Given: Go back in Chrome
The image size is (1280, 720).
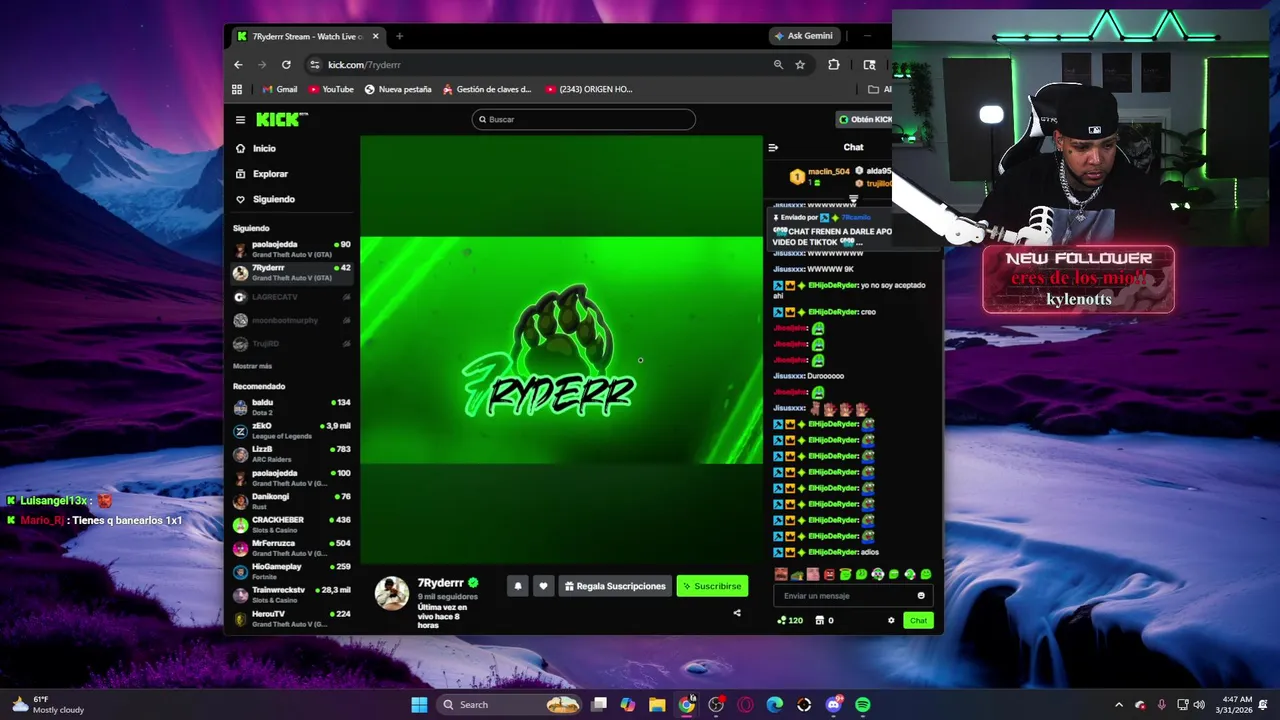Looking at the screenshot, I should tap(238, 65).
